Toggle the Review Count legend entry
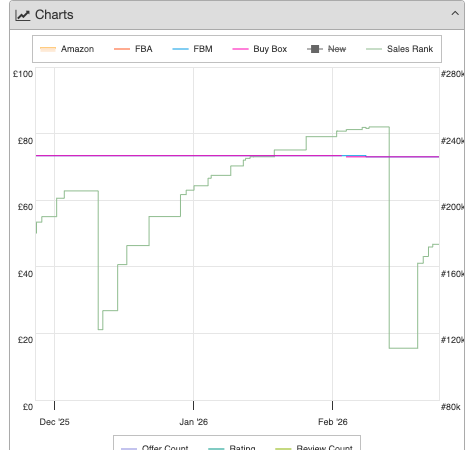Screen dimensions: 474x450 tap(314, 447)
